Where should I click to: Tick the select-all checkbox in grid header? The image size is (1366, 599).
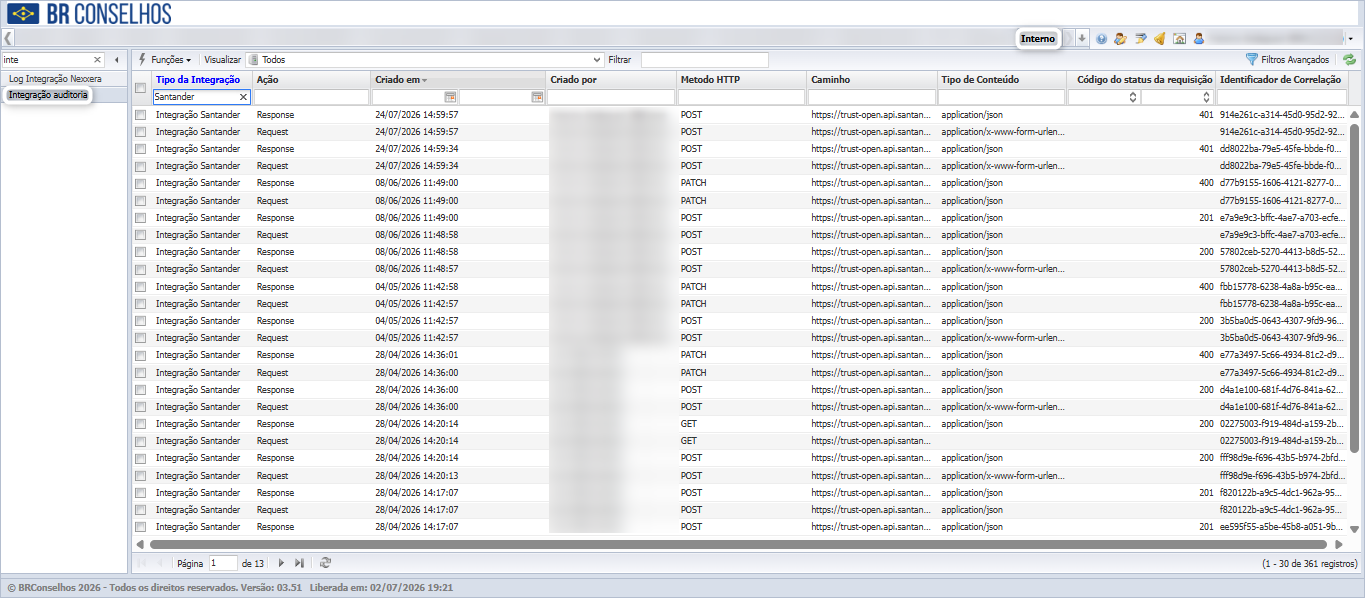(141, 88)
